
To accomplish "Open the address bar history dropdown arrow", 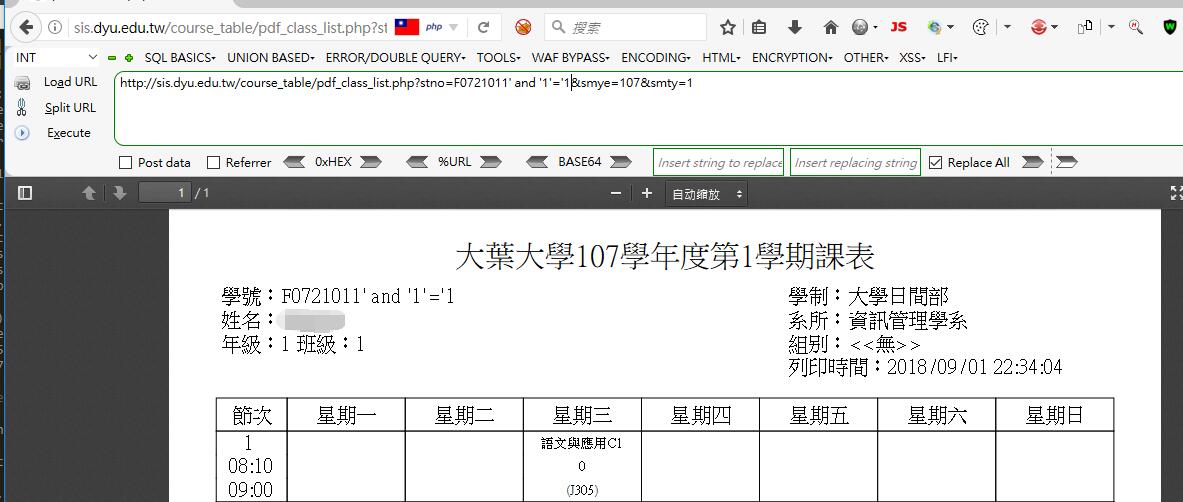I will pos(453,28).
